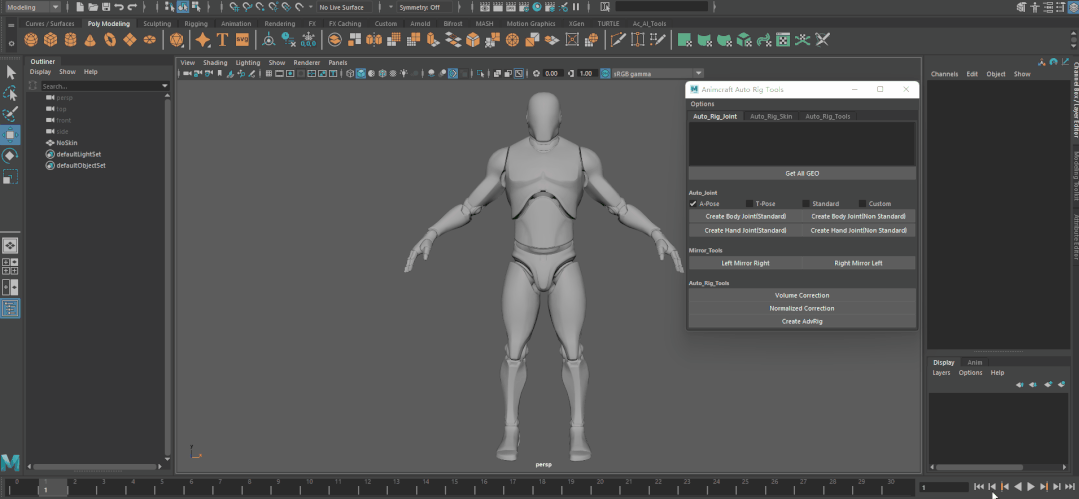Viewport: 1079px width, 499px height.
Task: Click the Freeze Transformations 0,0,0 icon
Action: (308, 40)
